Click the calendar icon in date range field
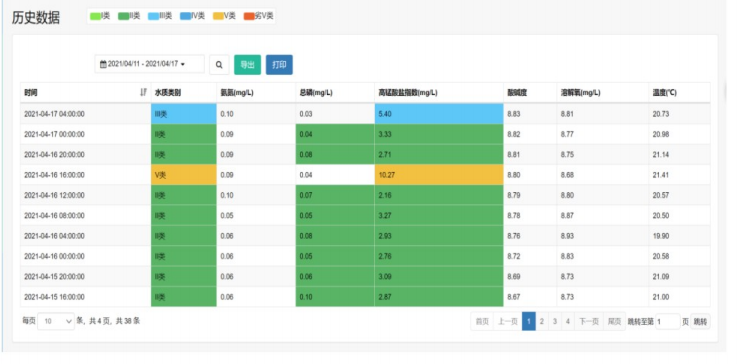The height and width of the screenshot is (364, 743). 103,64
